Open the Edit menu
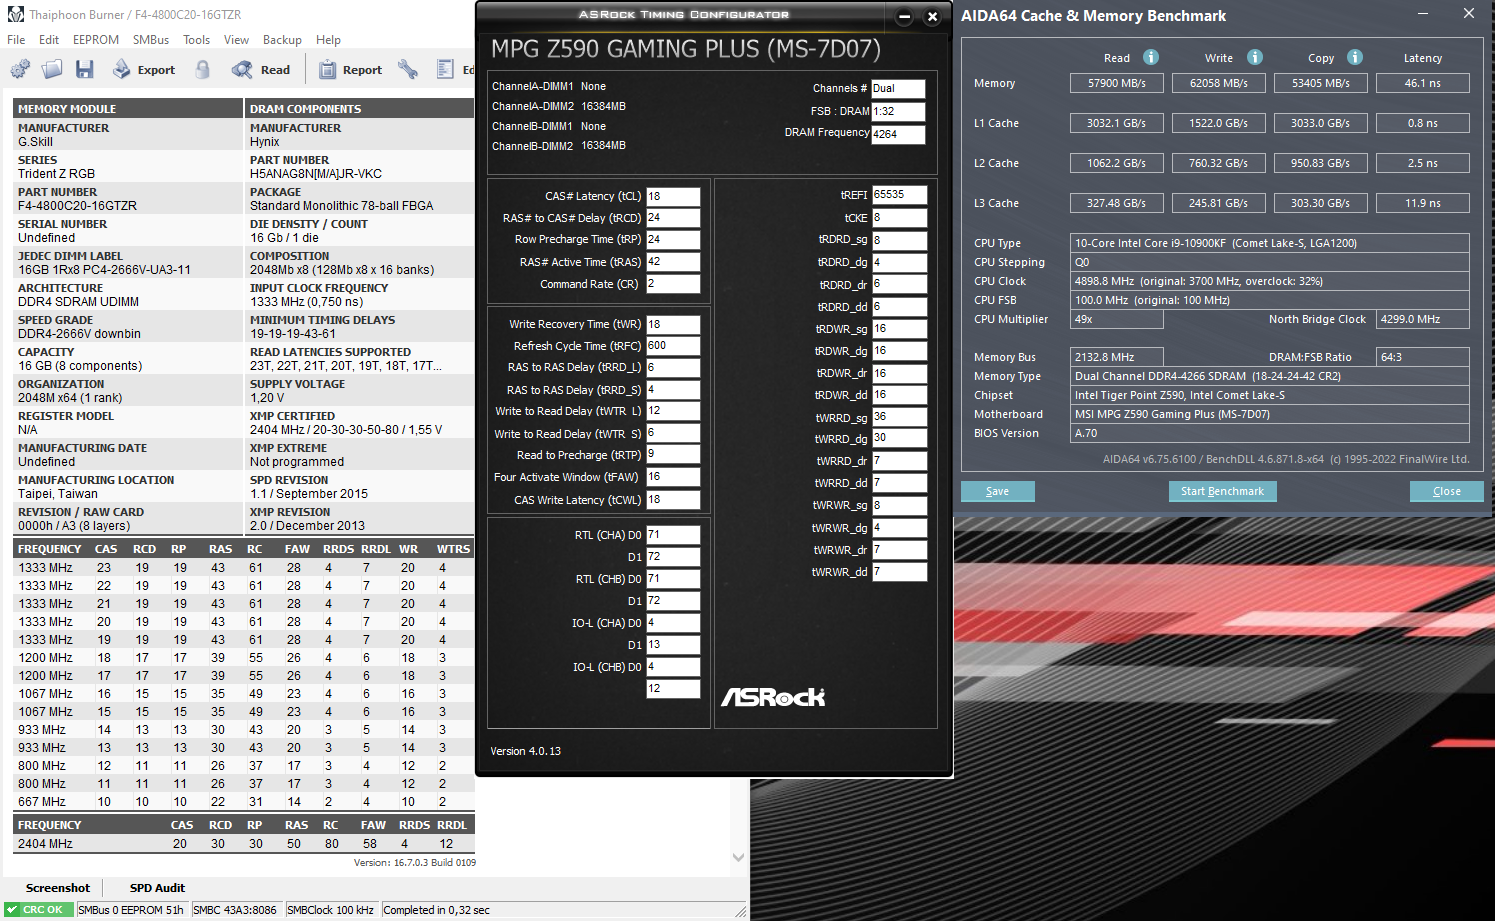1495x921 pixels. 49,40
